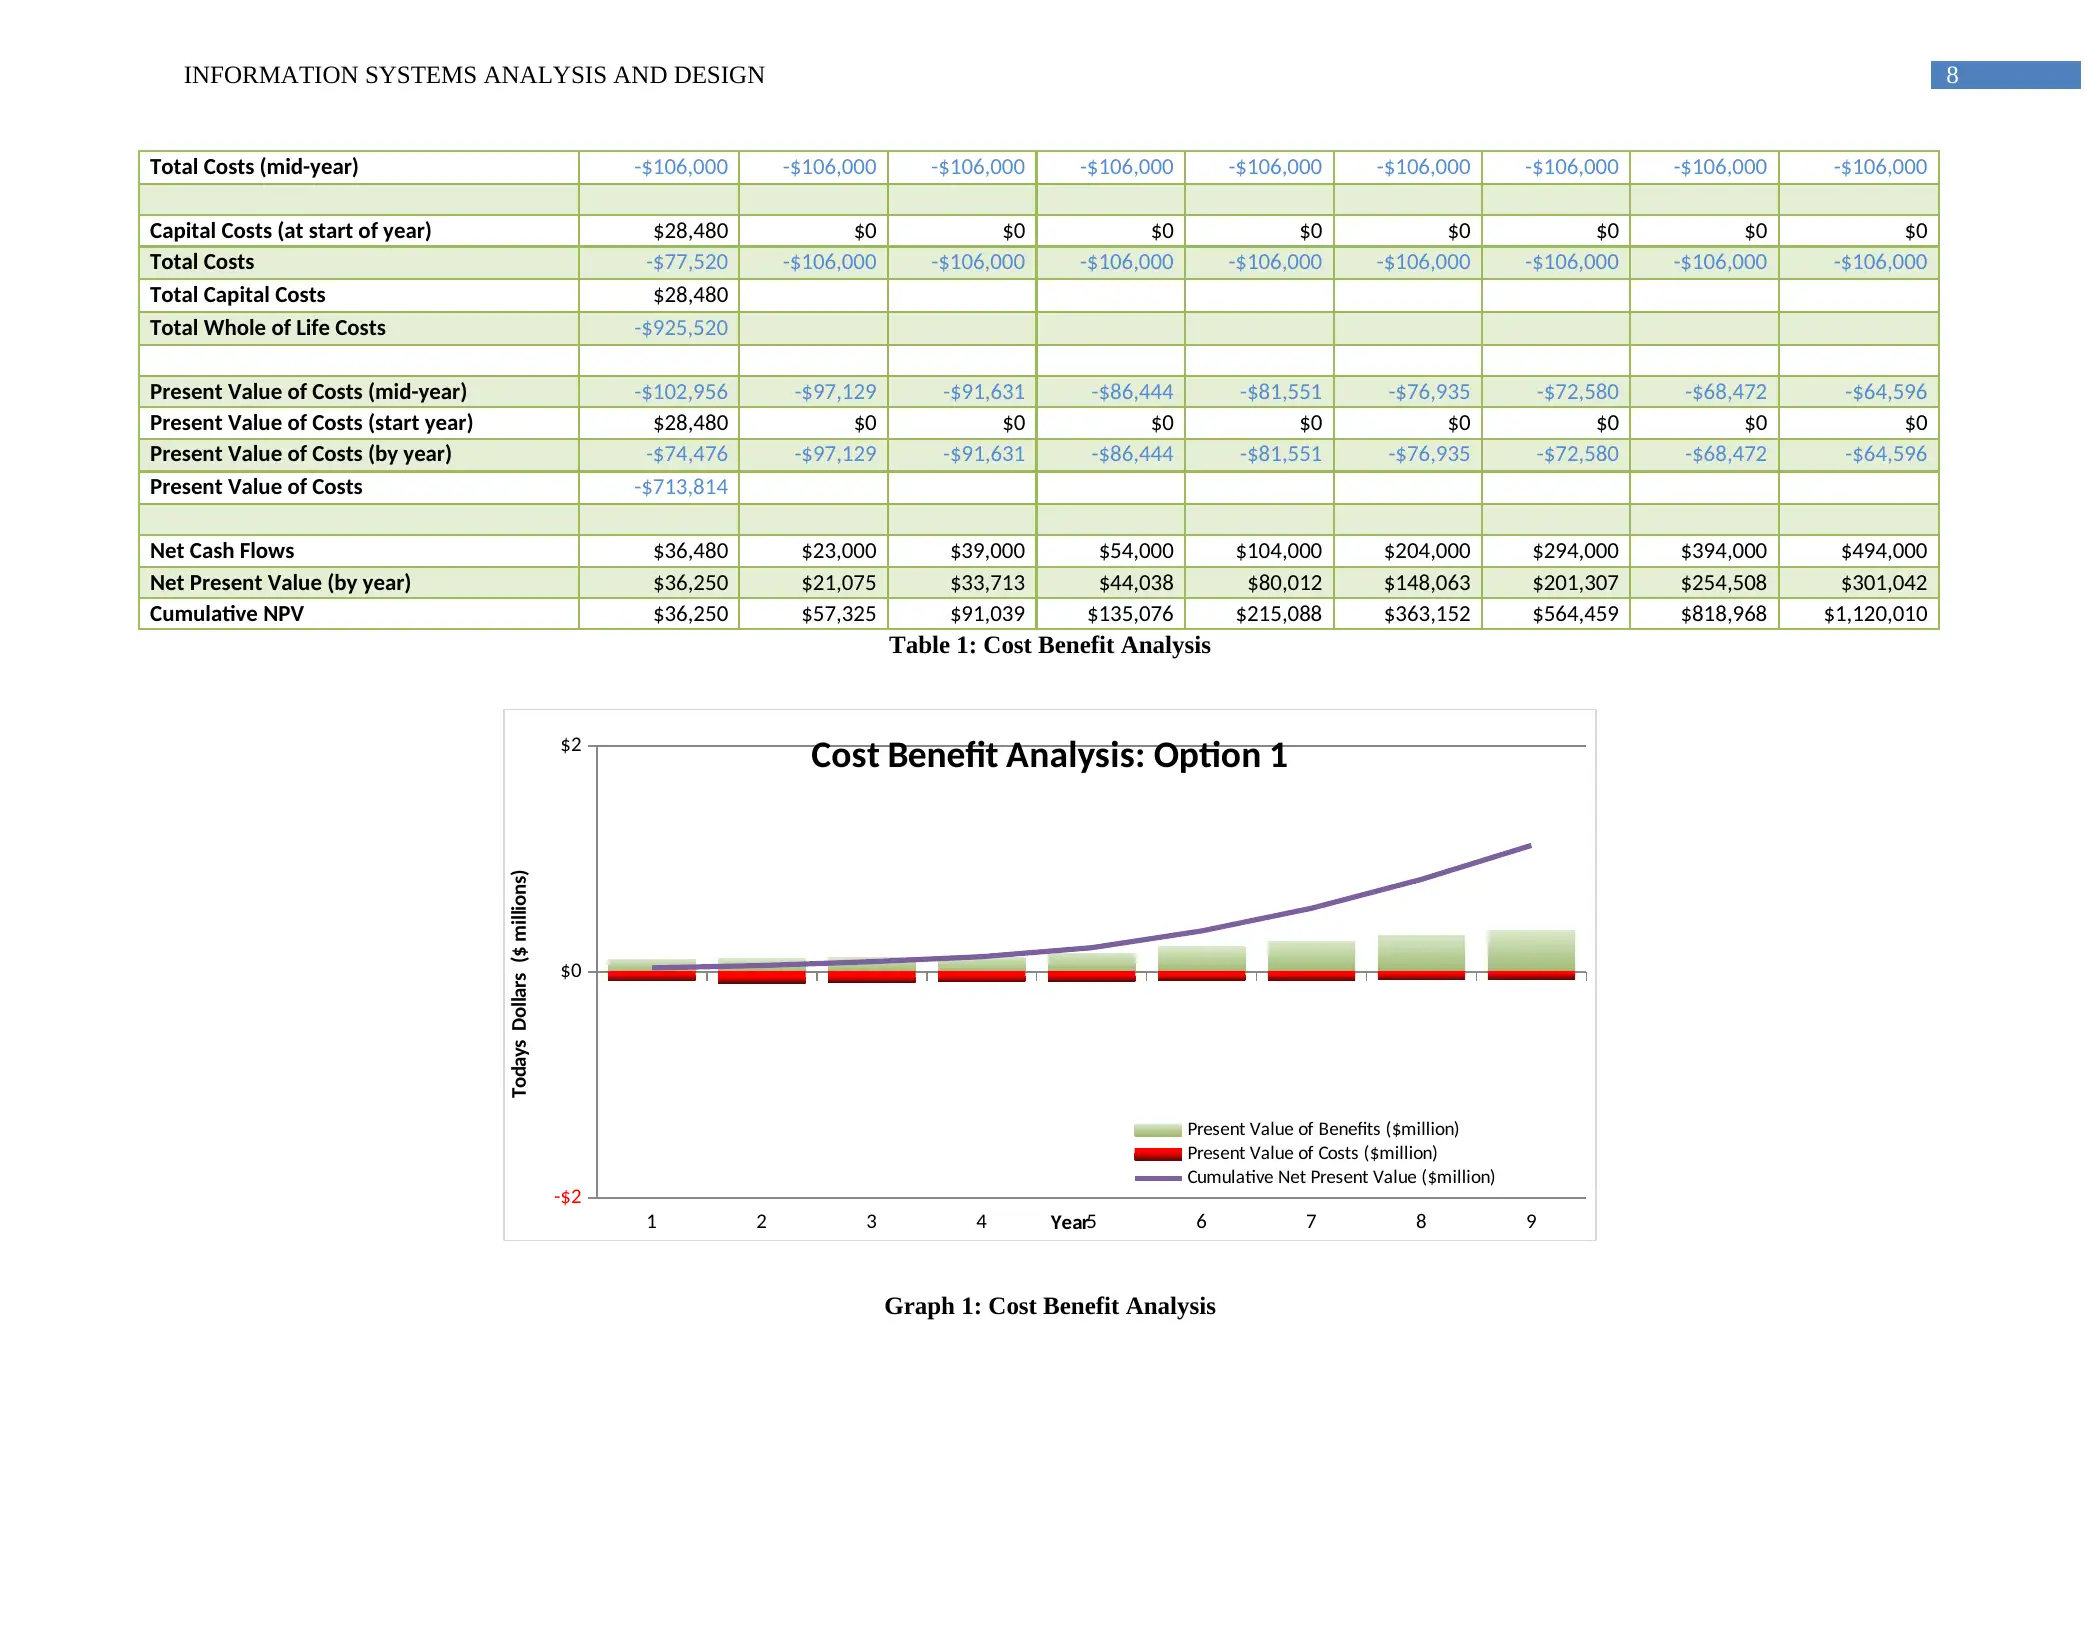This screenshot has width=2100, height=1650.
Task: Click 'Cumulative Net Present Value ($million)' legend text
Action: [1341, 1177]
